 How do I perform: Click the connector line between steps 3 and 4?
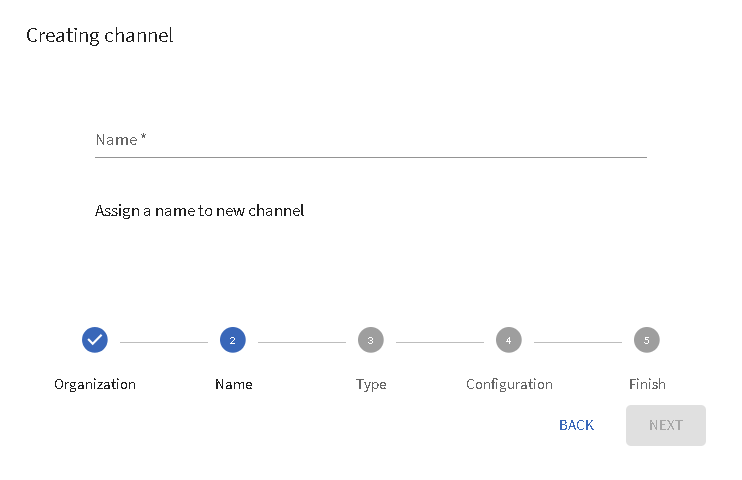click(440, 342)
